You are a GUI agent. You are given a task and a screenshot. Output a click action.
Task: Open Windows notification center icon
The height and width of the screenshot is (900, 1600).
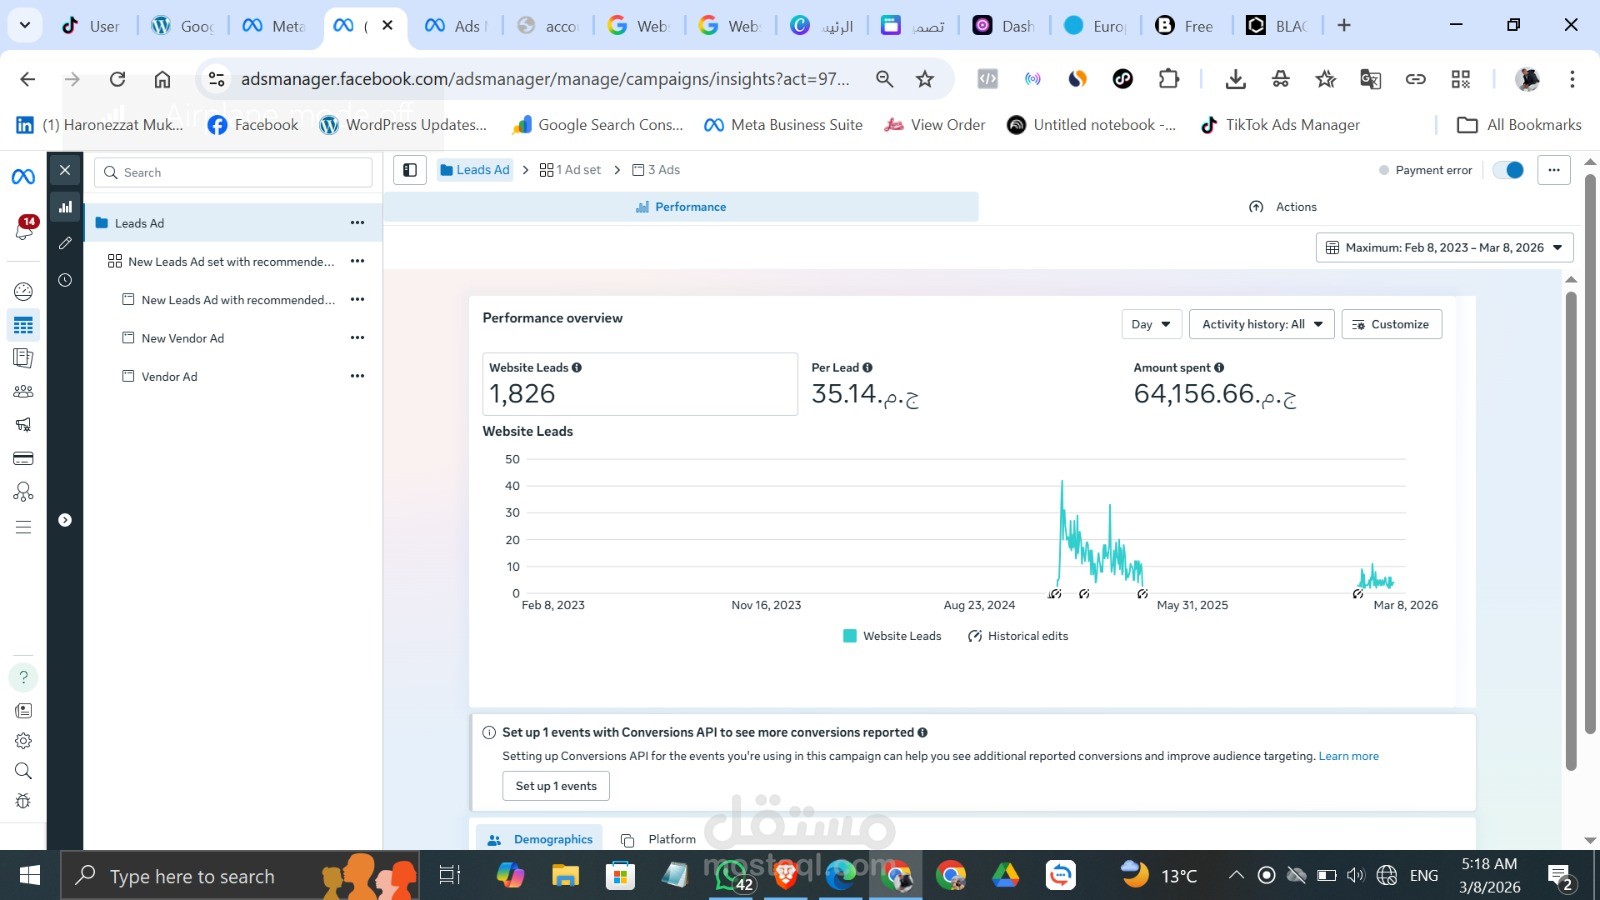click(1561, 878)
